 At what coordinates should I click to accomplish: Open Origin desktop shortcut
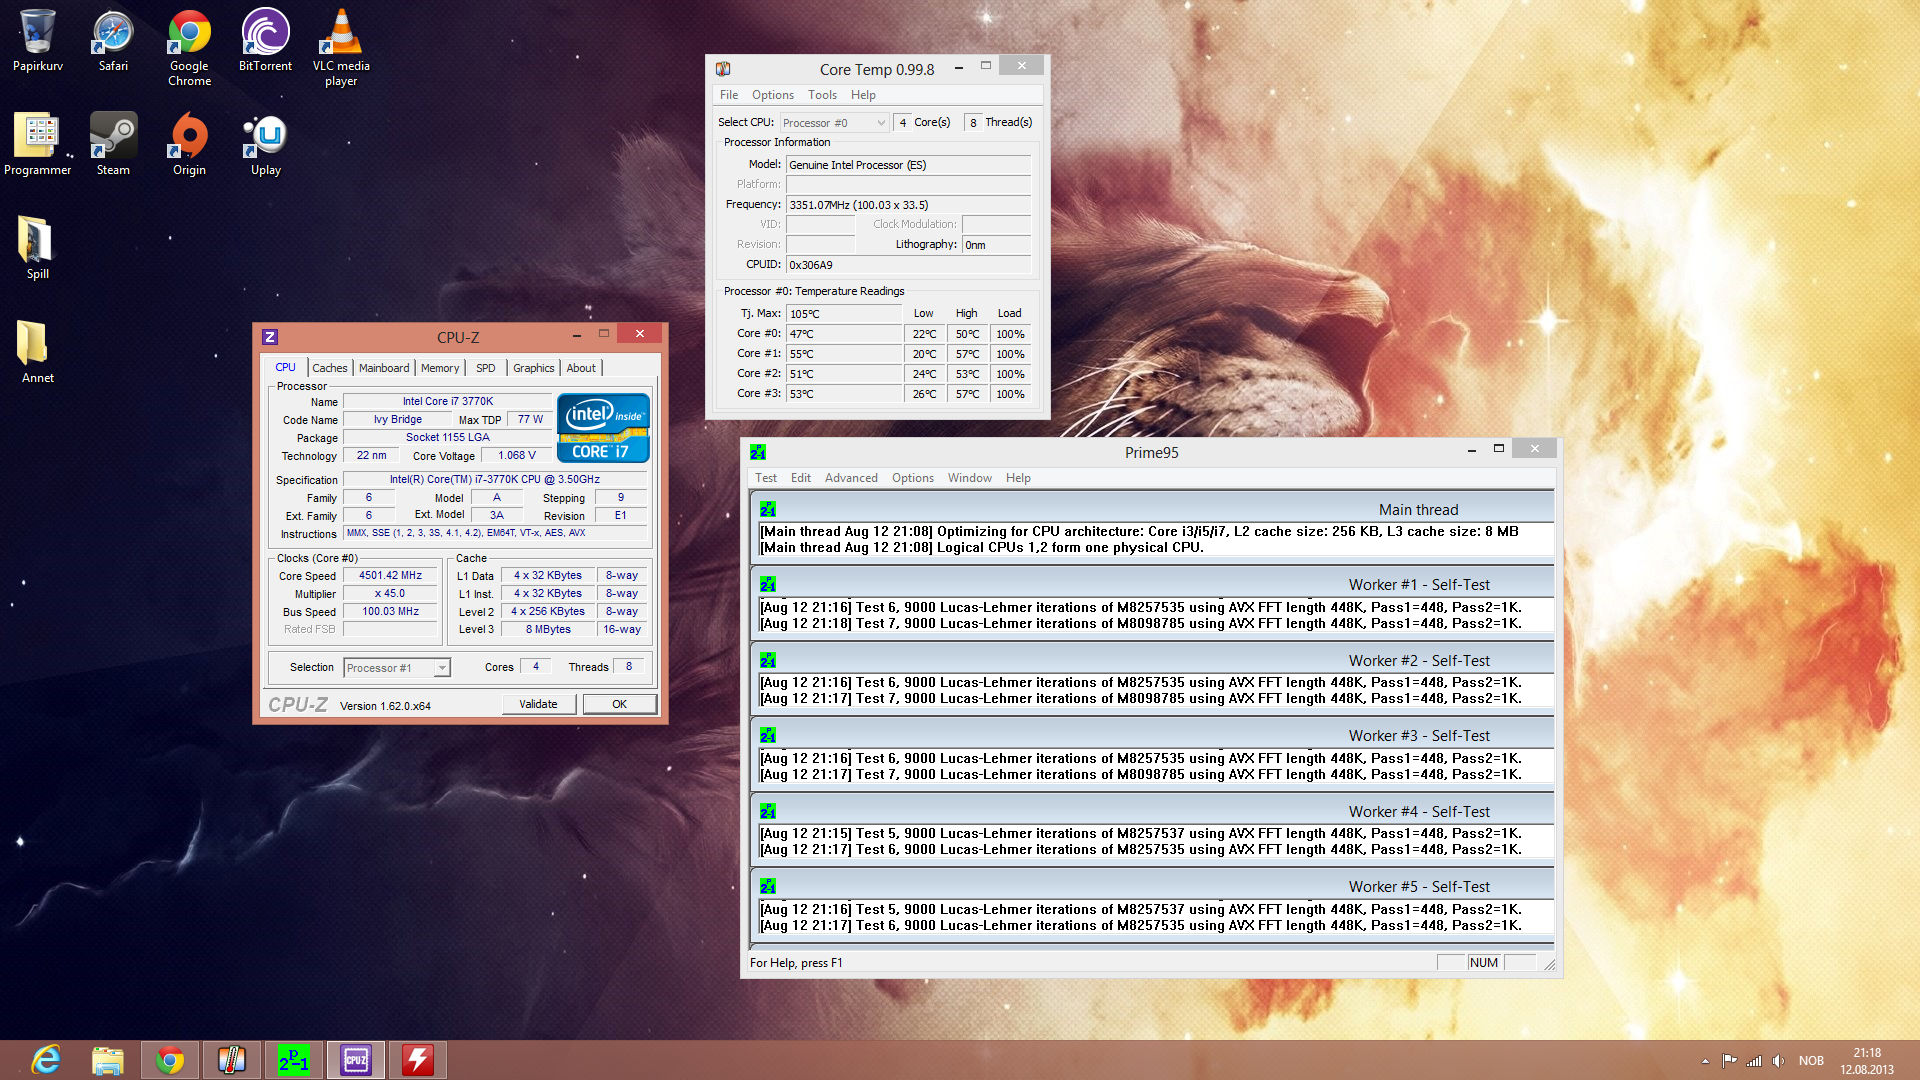point(189,145)
